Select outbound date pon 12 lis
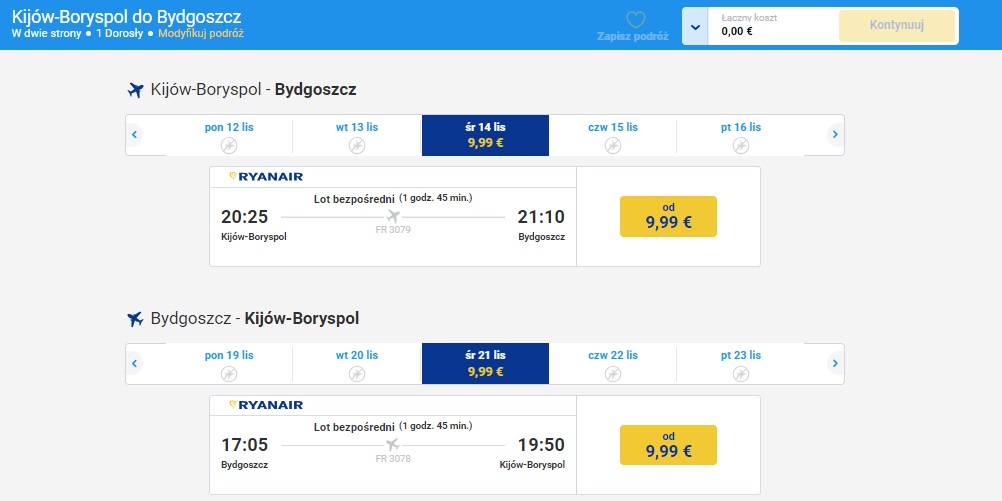 pos(229,135)
